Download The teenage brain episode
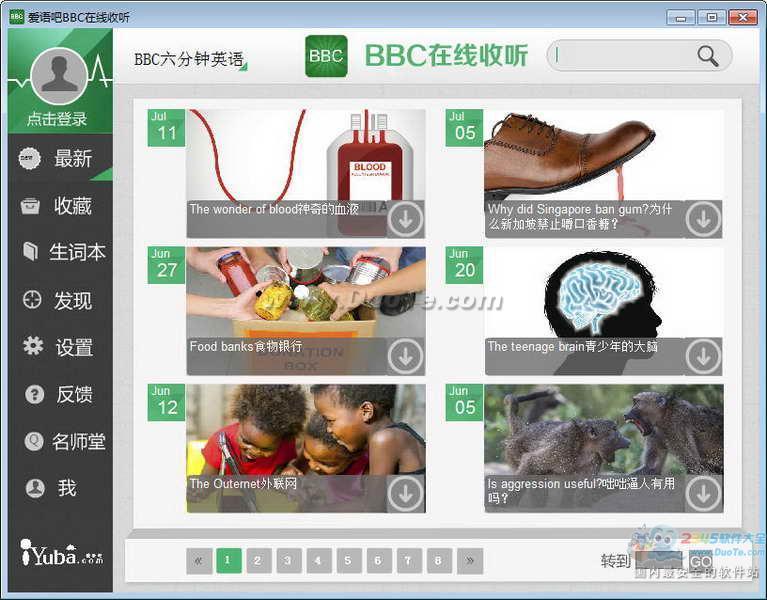The image size is (767, 600). [x=703, y=357]
